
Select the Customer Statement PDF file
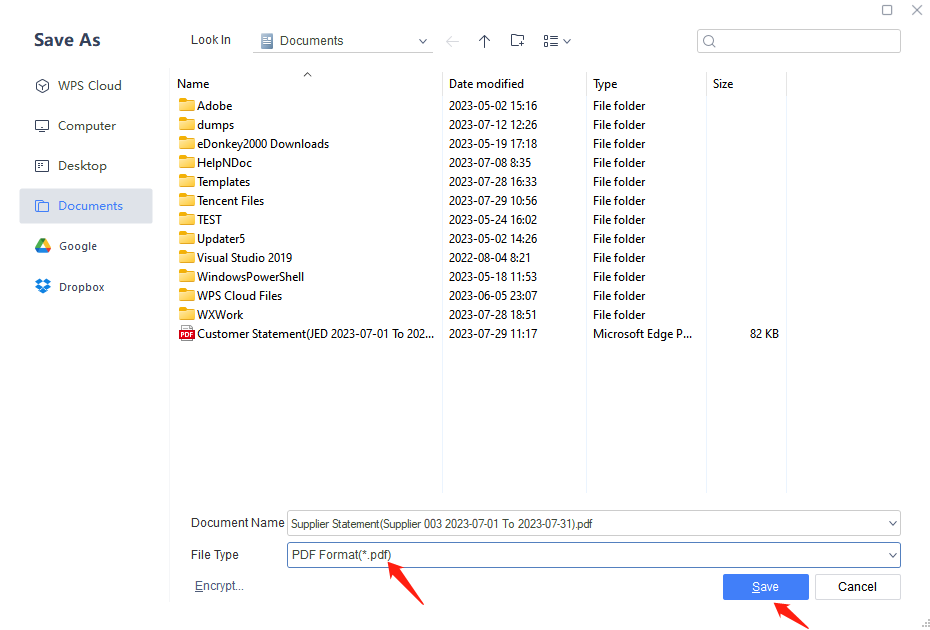coord(315,334)
